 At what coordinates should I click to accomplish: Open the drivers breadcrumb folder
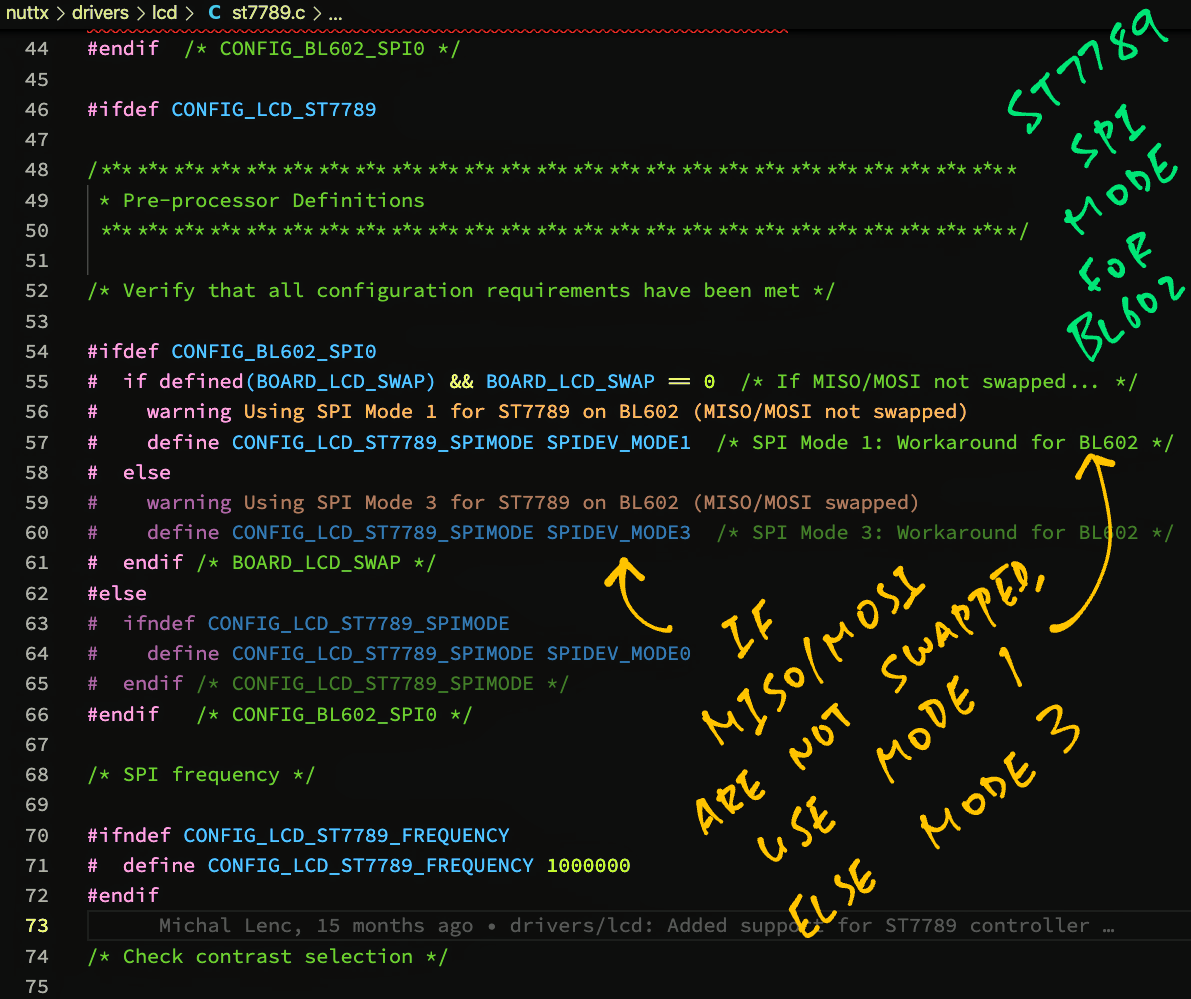(x=100, y=14)
